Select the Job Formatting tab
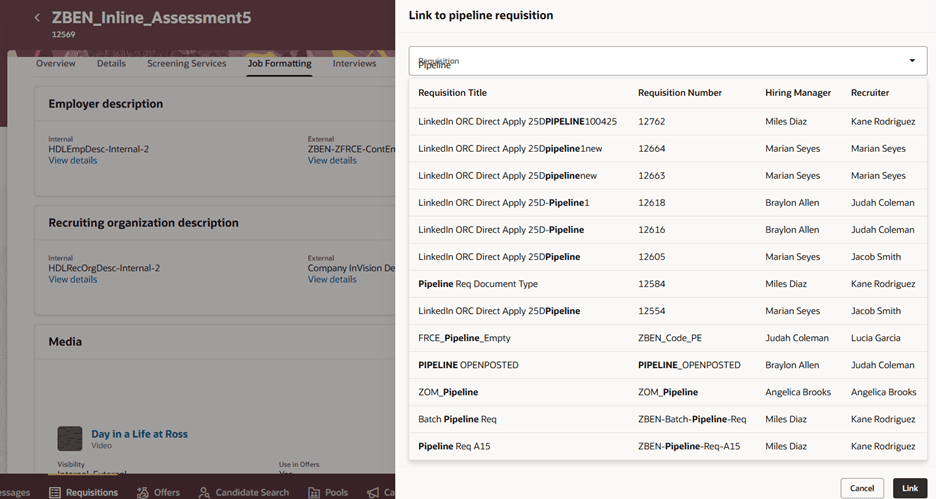This screenshot has width=936, height=499. tap(279, 63)
